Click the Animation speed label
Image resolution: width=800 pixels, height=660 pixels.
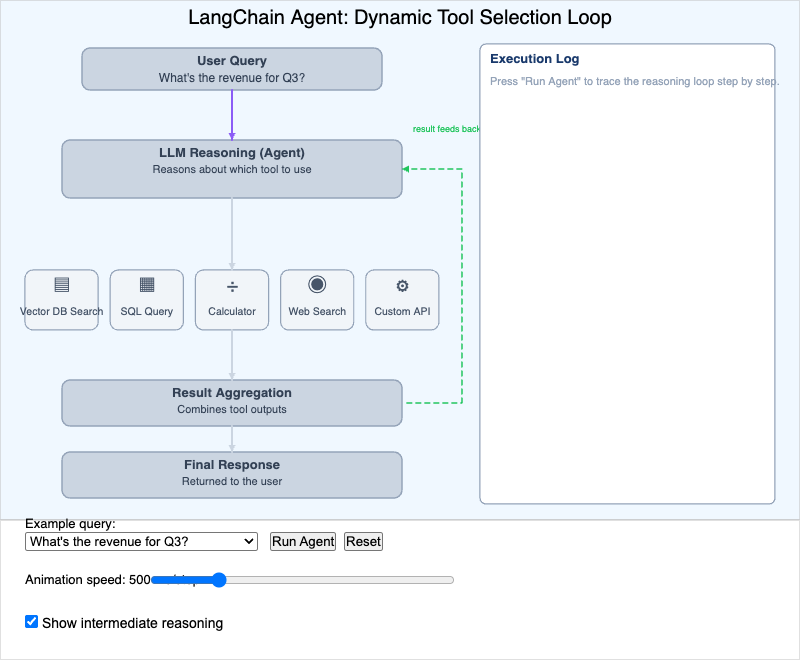click(x=88, y=580)
